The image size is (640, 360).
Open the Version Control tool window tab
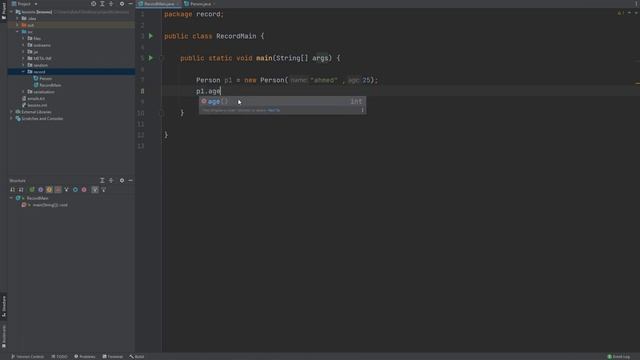(x=27, y=356)
